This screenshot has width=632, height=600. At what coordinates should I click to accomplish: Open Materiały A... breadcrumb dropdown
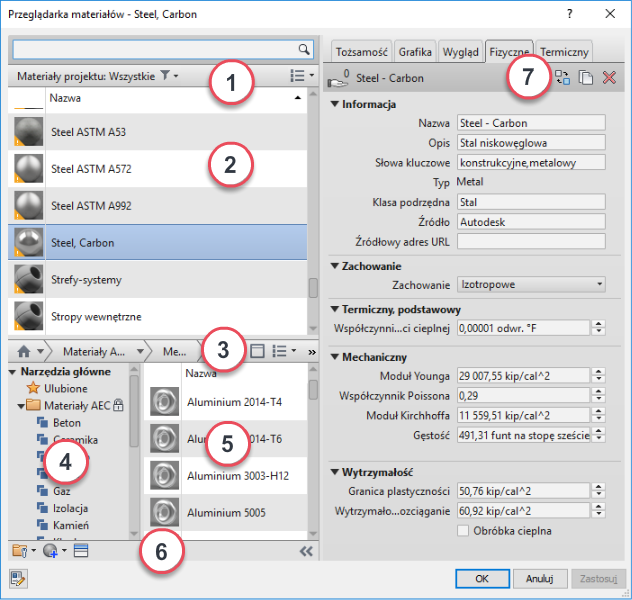(140, 351)
